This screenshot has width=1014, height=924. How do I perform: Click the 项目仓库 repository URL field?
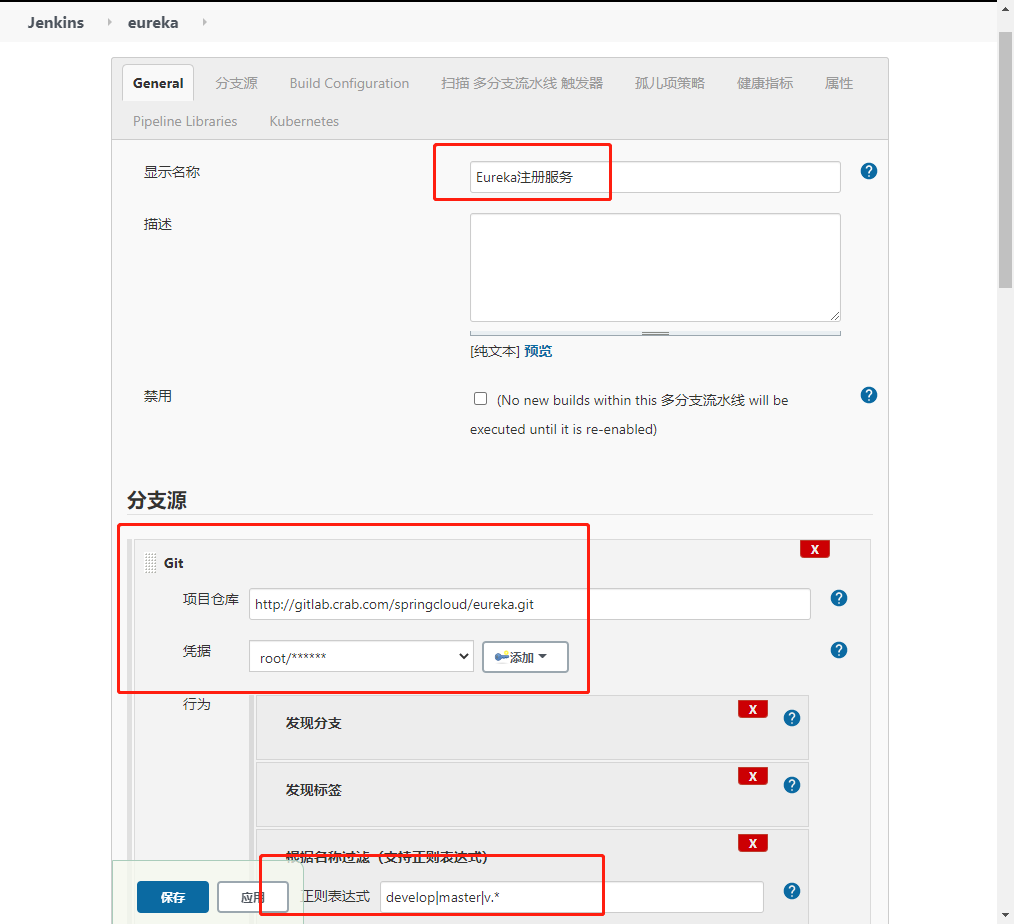click(530, 604)
